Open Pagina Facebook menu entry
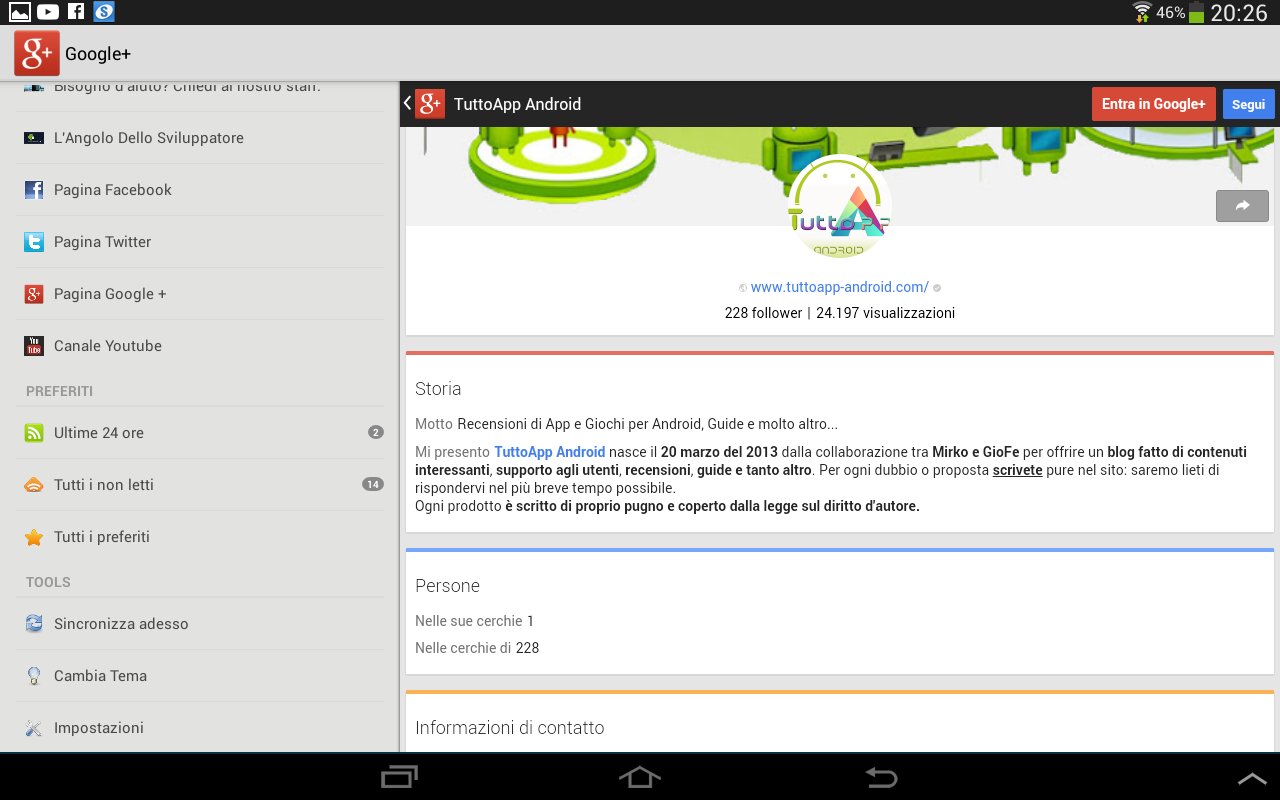1280x800 pixels. point(200,190)
